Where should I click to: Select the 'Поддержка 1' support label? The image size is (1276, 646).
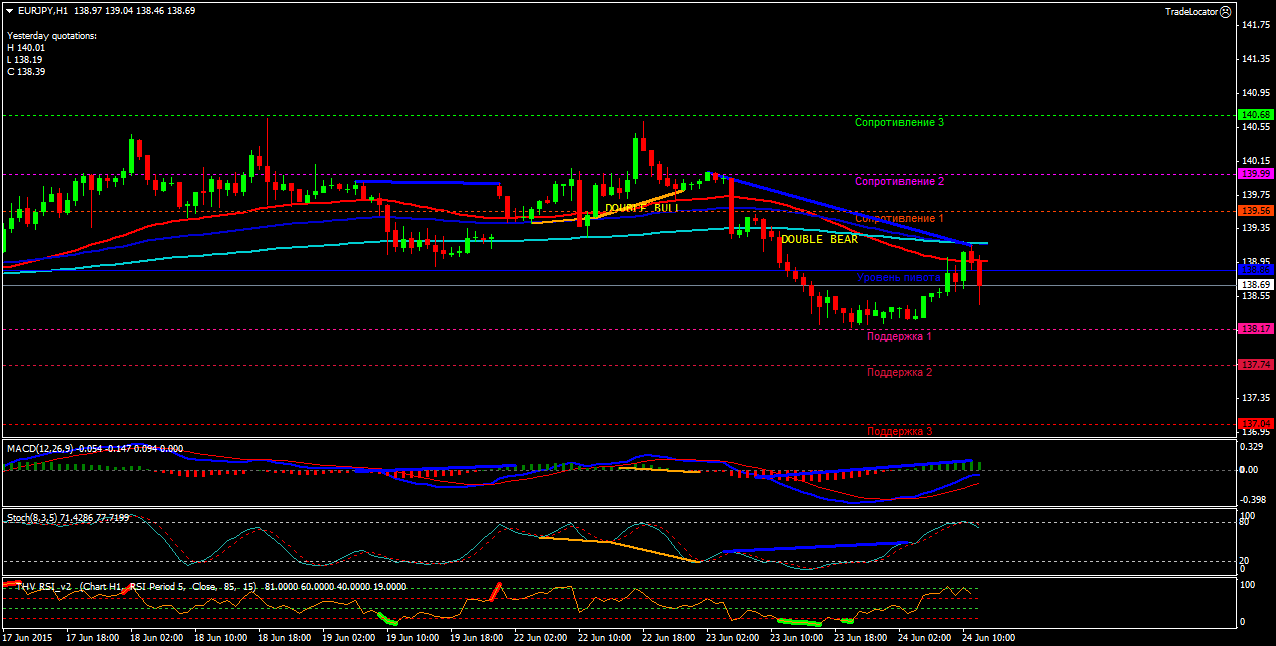pyautogui.click(x=900, y=336)
